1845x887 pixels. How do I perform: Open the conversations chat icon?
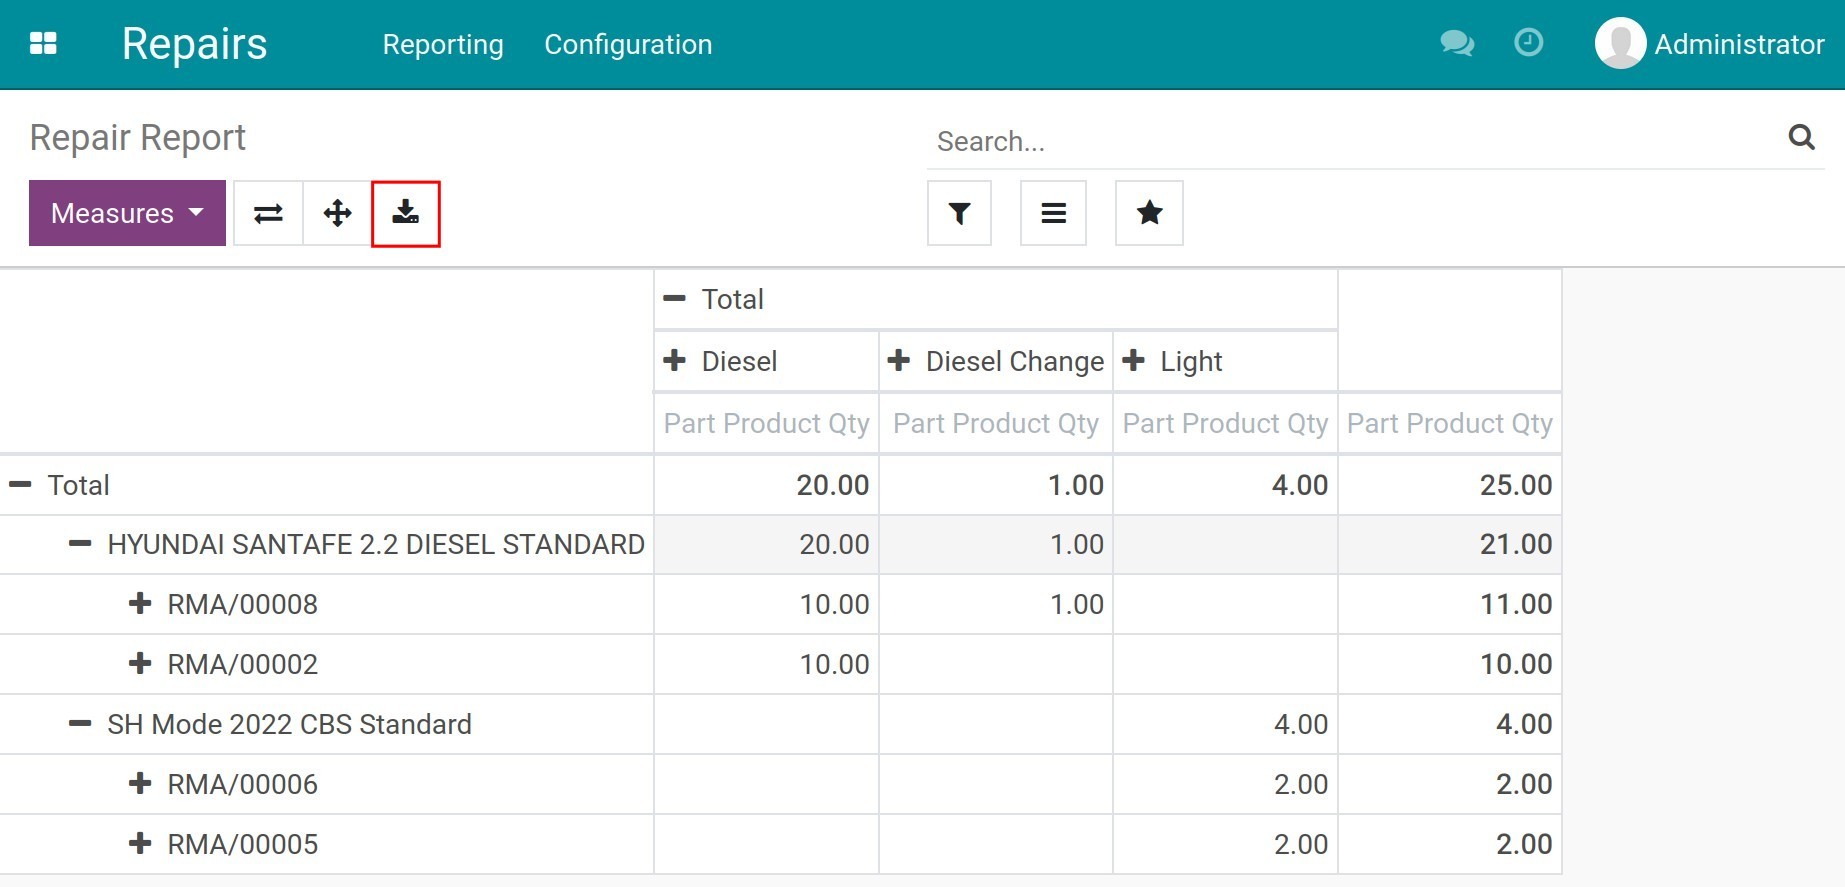[x=1457, y=43]
